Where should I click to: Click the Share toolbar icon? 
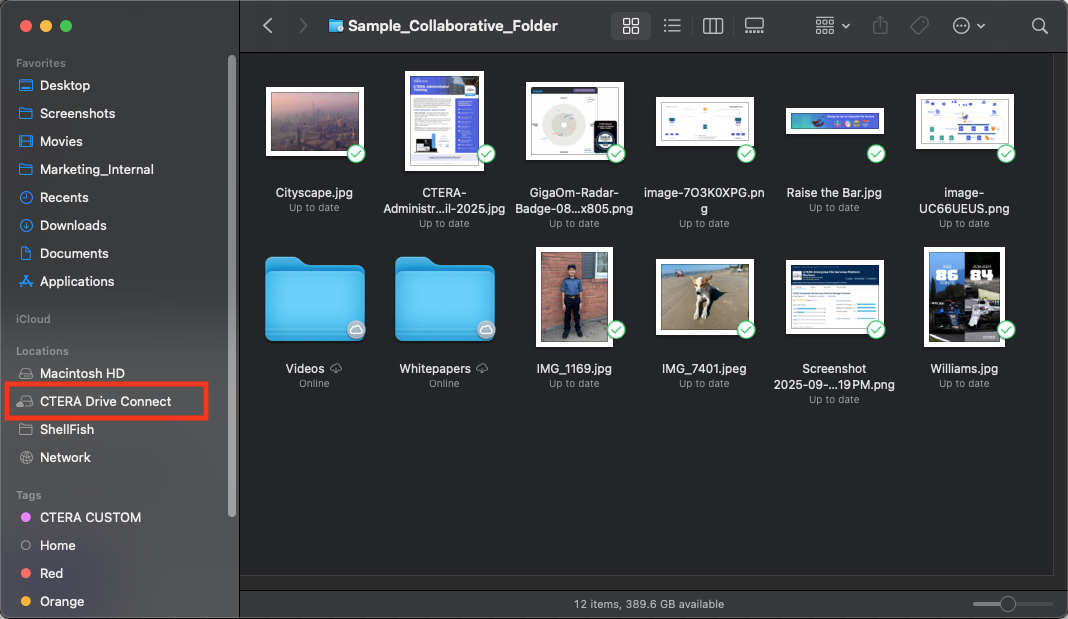click(x=880, y=26)
